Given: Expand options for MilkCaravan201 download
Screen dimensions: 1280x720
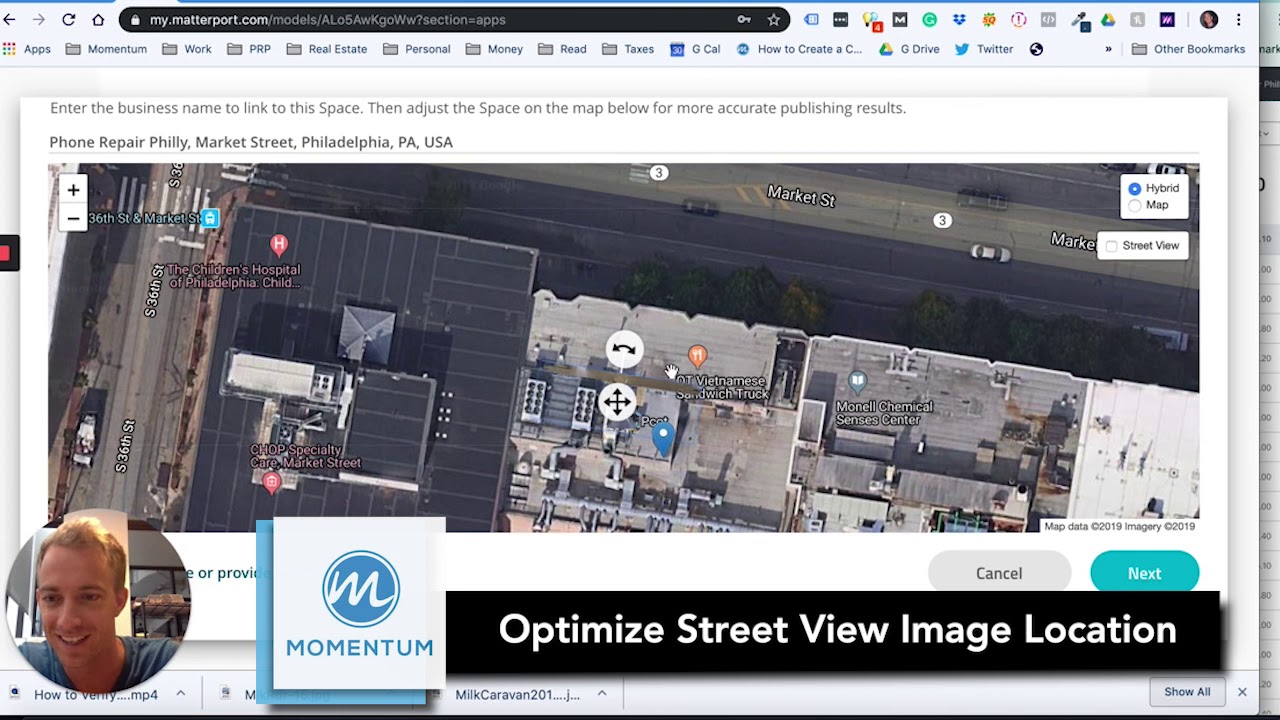Looking at the screenshot, I should (x=602, y=693).
